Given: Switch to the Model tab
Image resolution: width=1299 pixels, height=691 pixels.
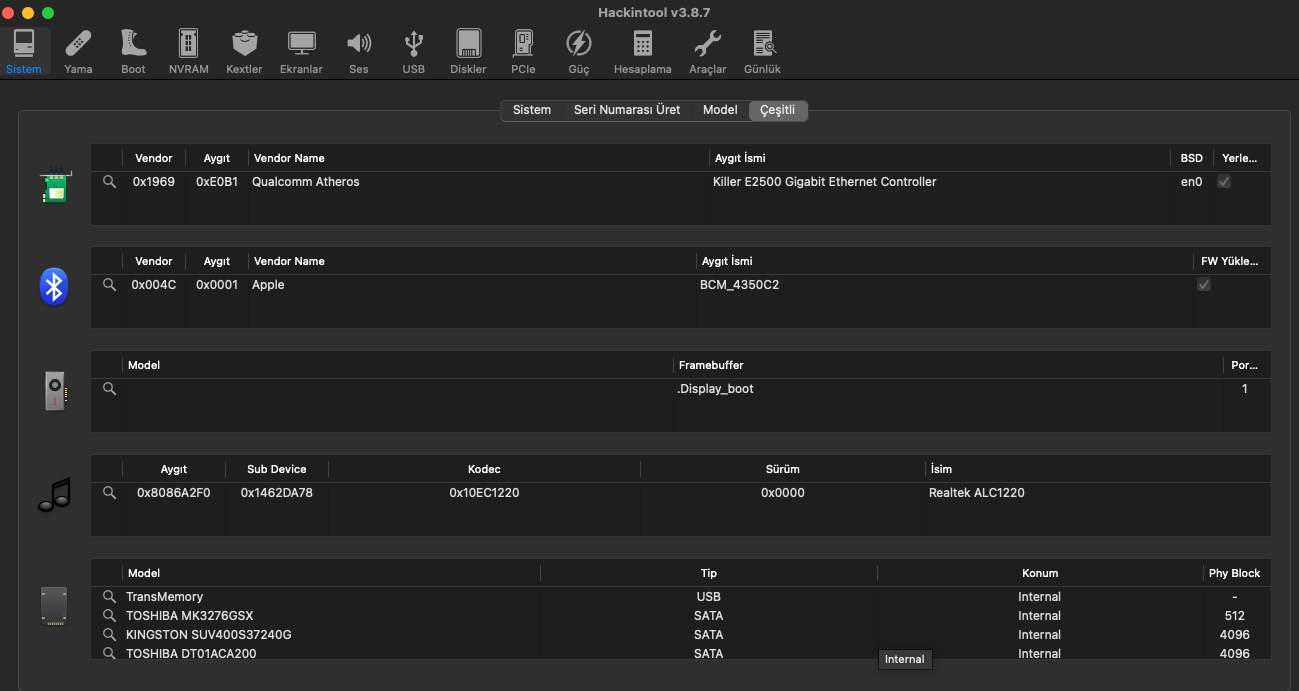Looking at the screenshot, I should coord(720,110).
